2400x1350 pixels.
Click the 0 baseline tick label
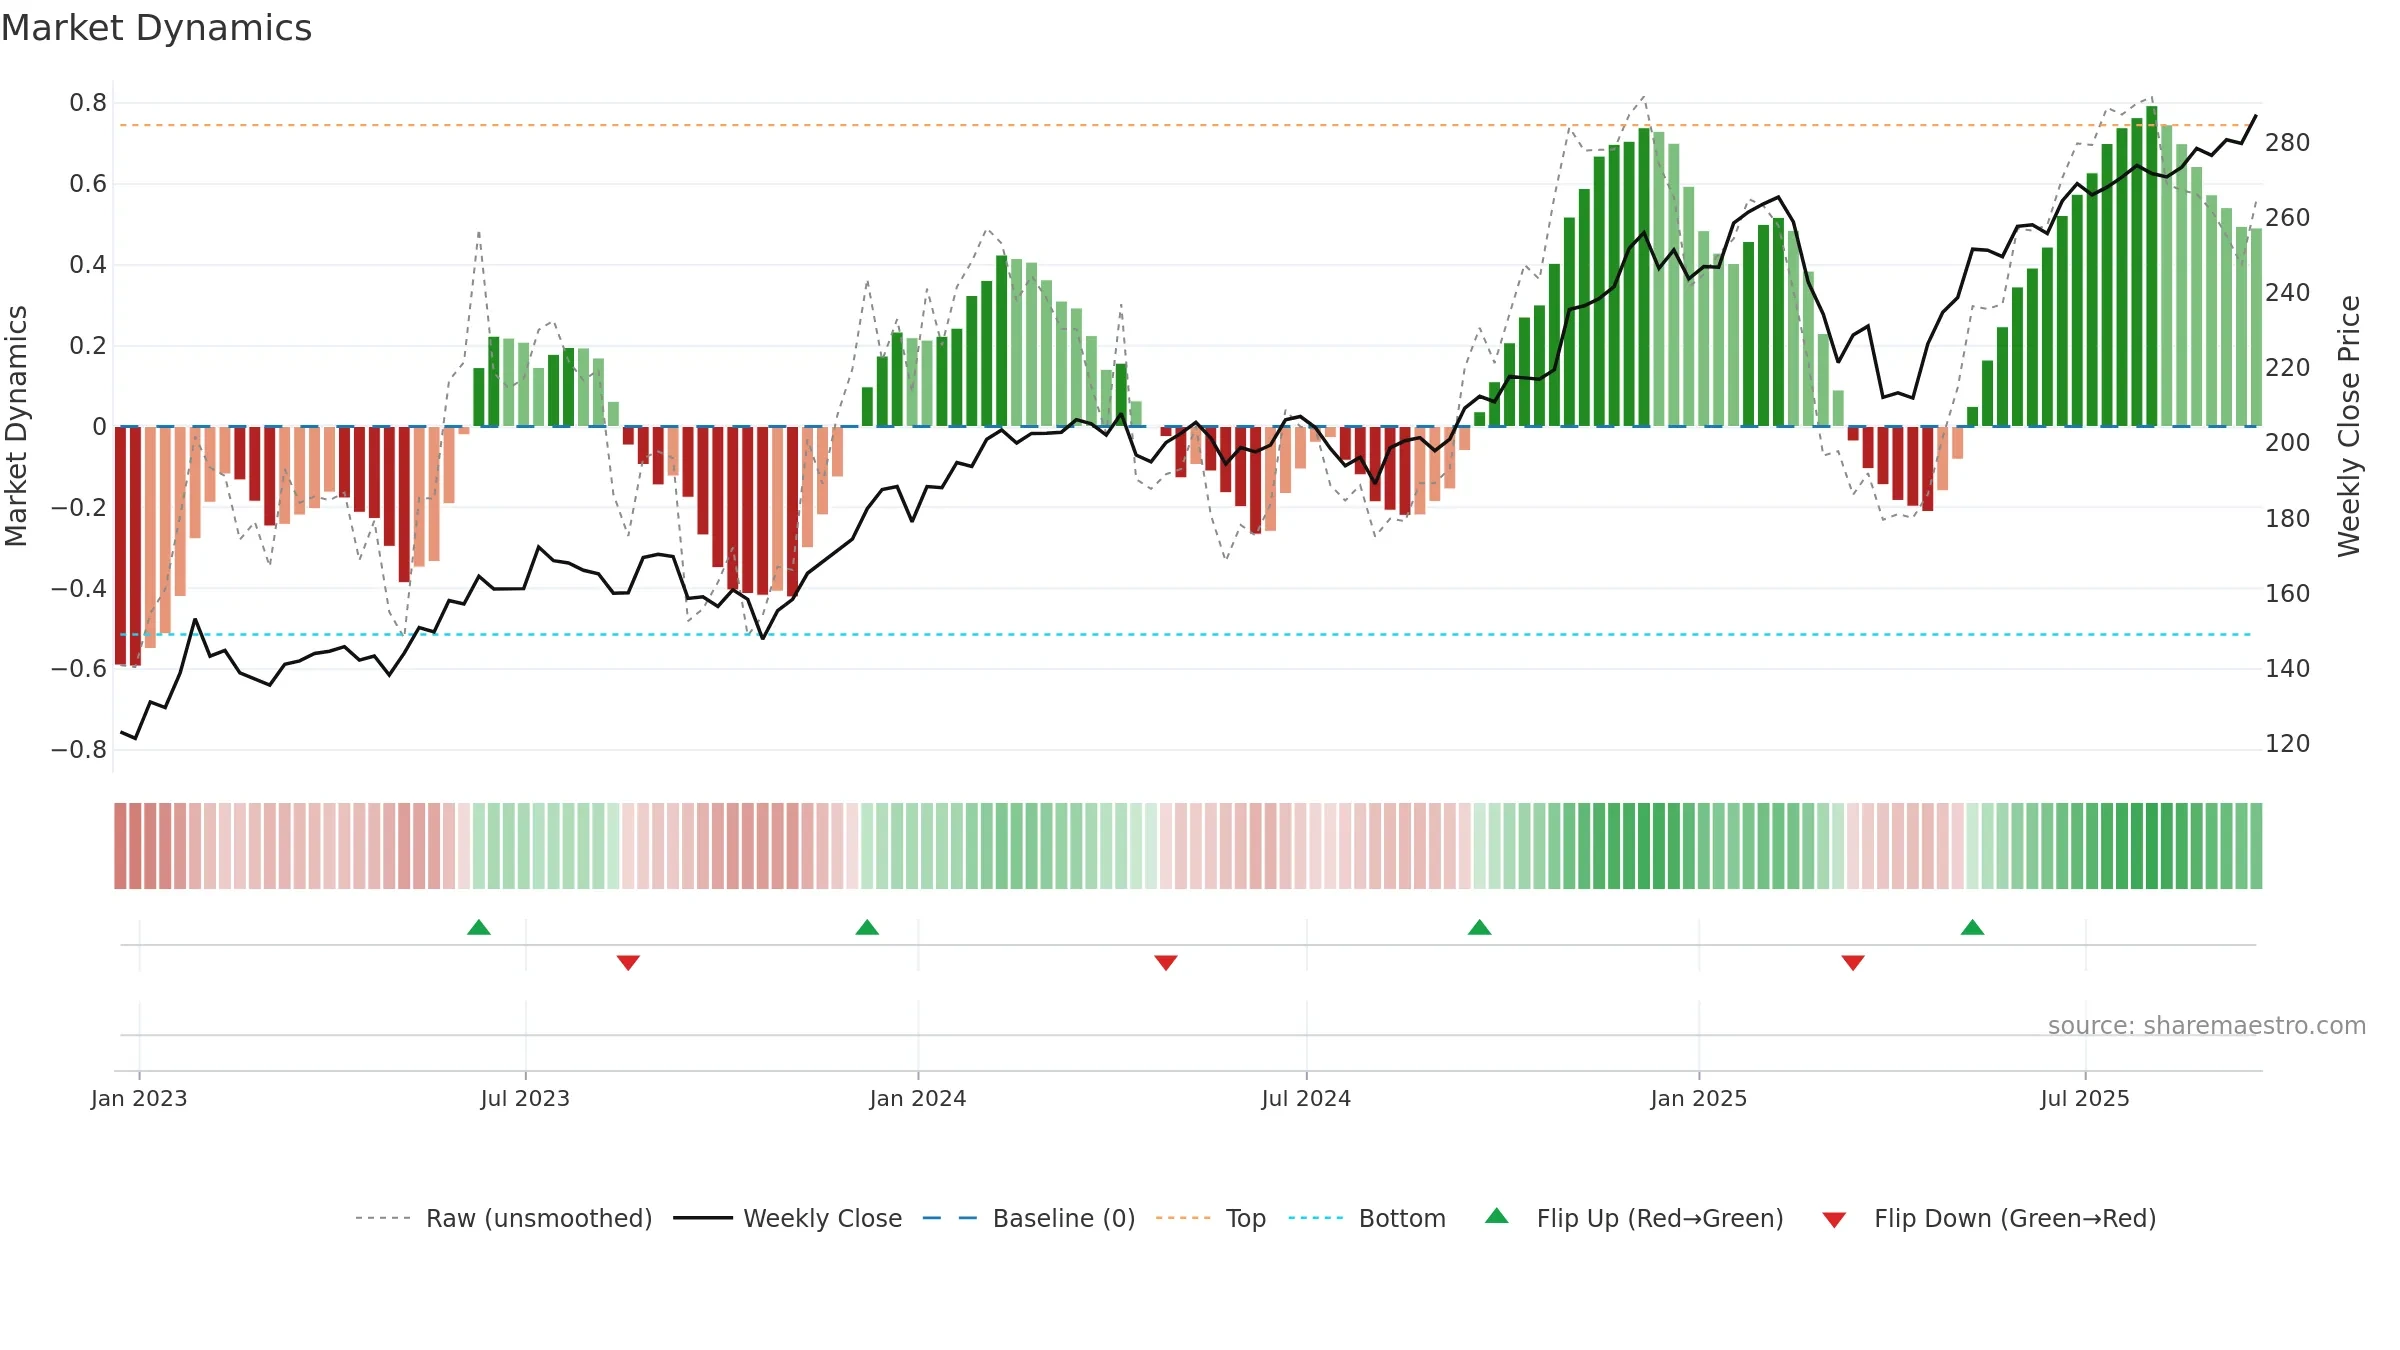[x=99, y=427]
